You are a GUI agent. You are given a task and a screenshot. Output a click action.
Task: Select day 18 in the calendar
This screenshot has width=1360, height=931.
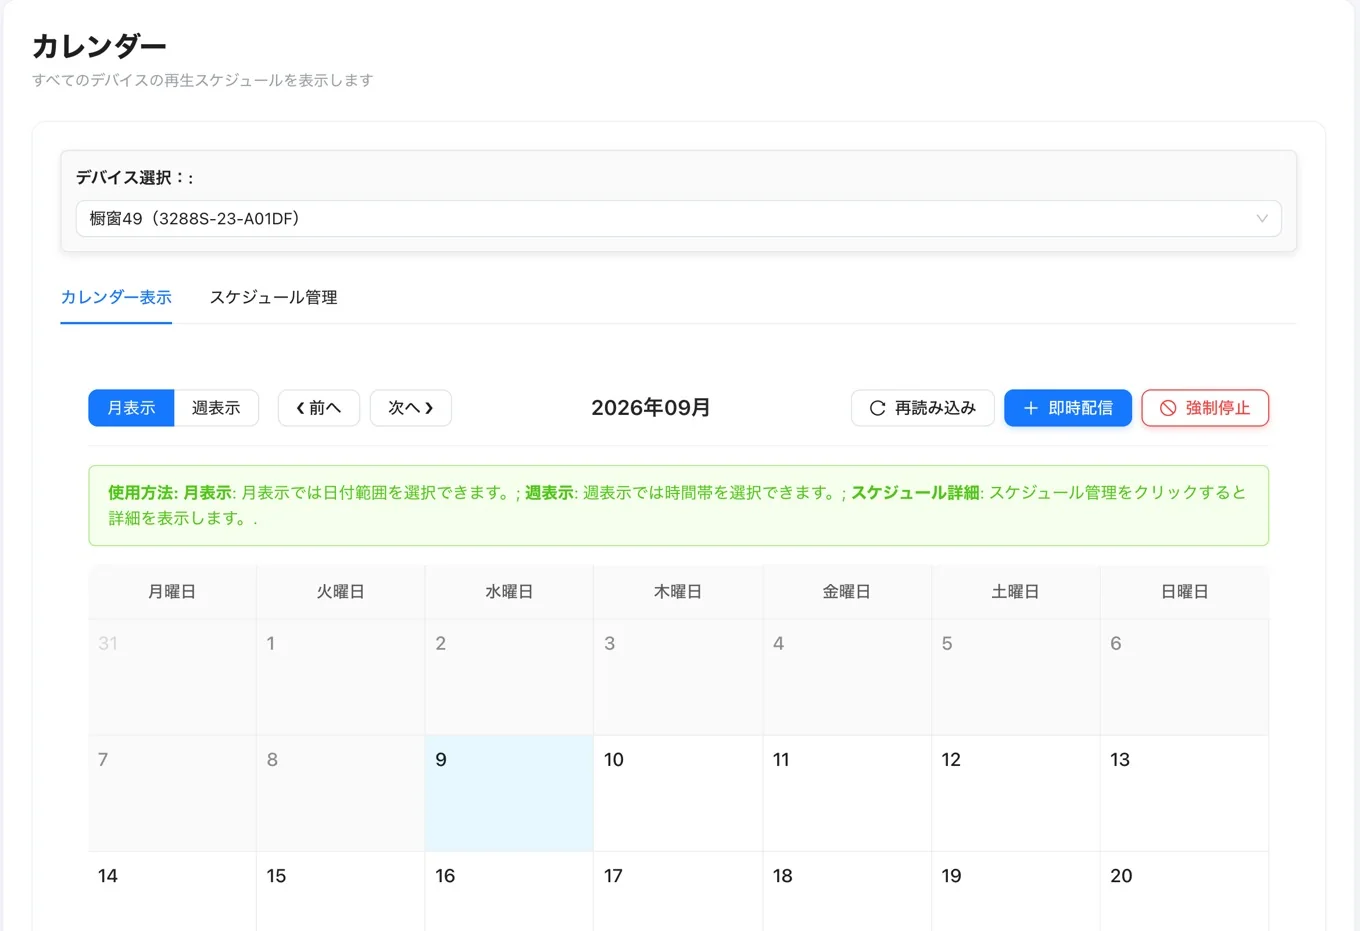coord(847,892)
